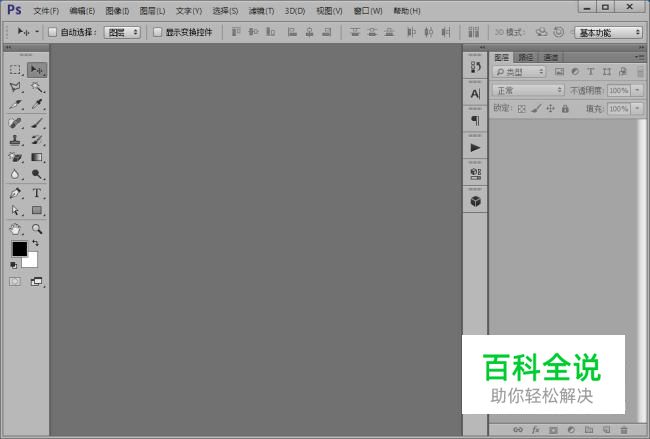The image size is (650, 439).
Task: Open the Character panel icon
Action: (475, 94)
